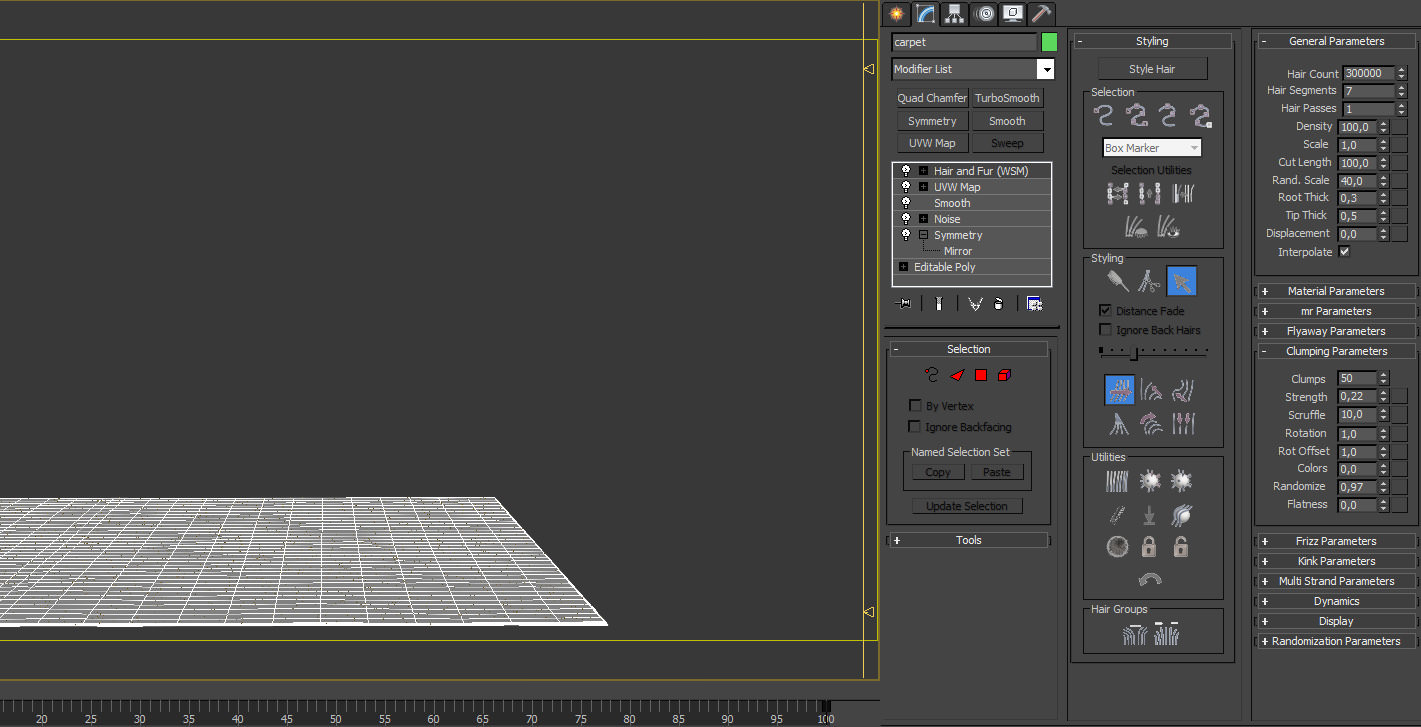Open the Utilities hammer tab
The image size is (1421, 727).
point(1042,13)
